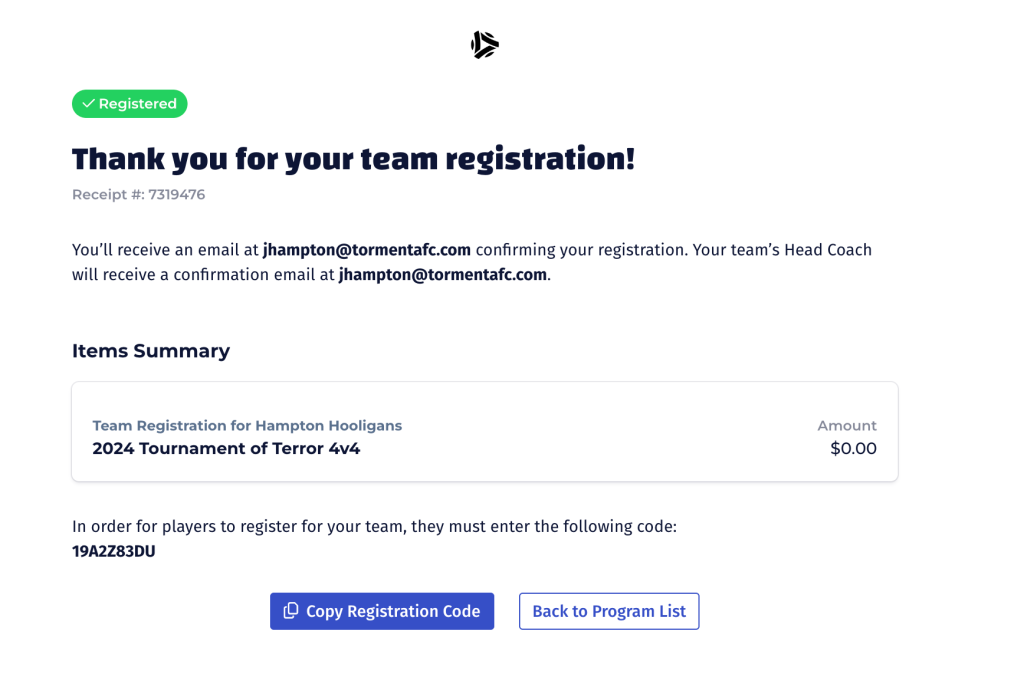1024x677 pixels.
Task: Click the items summary card area
Action: tap(485, 432)
